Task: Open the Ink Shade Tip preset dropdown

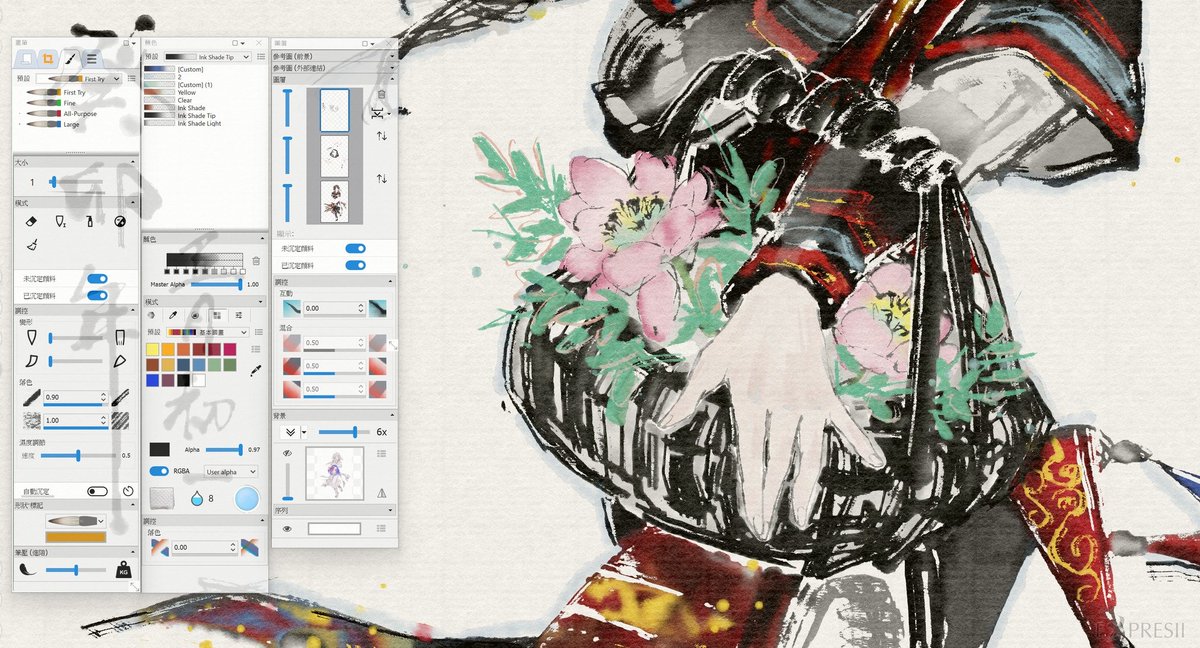Action: click(208, 57)
